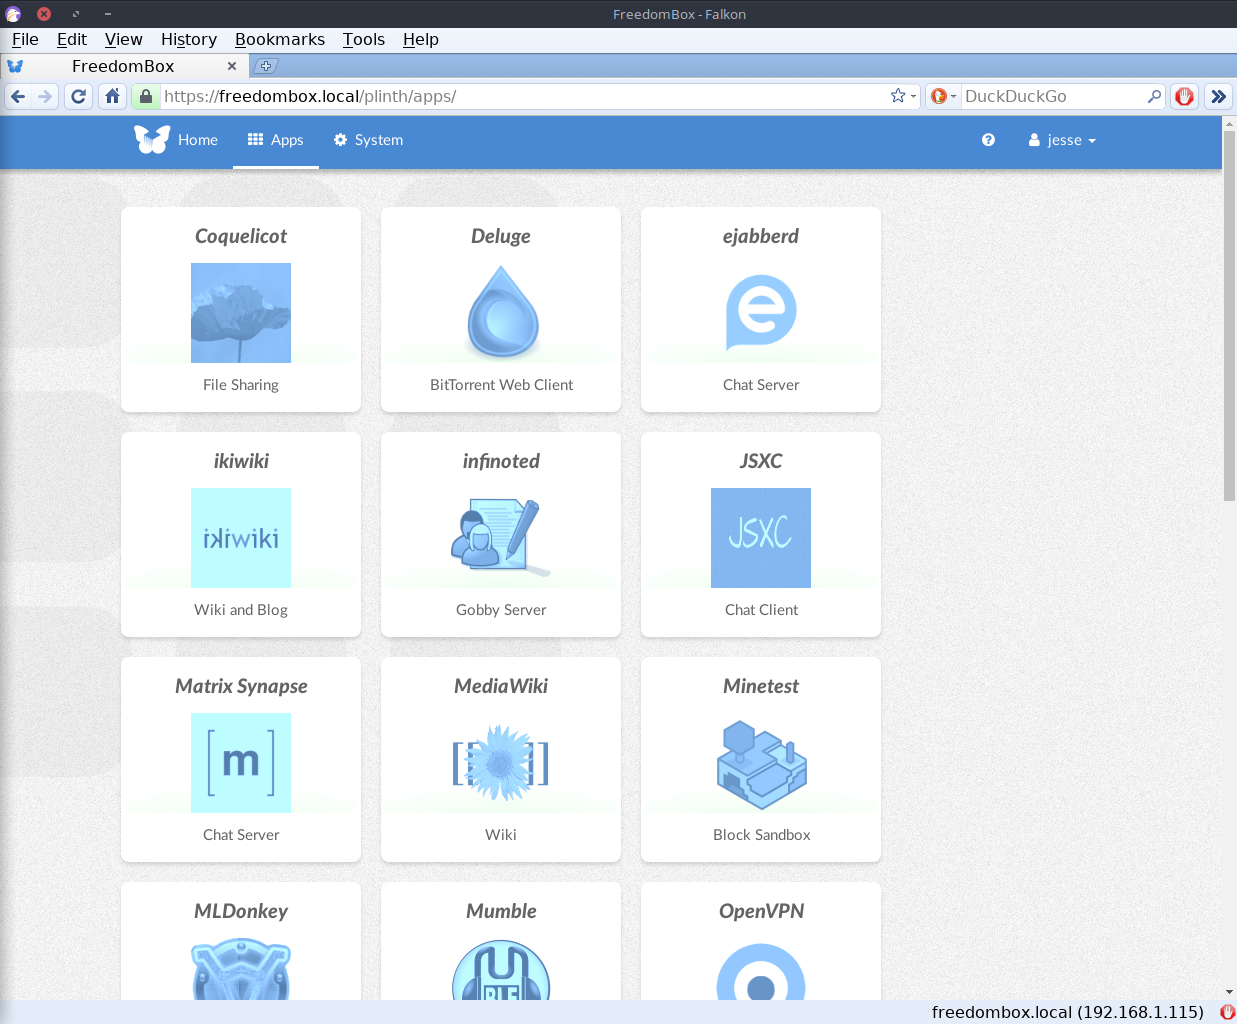Select the FreedomBox browser tab
The height and width of the screenshot is (1024, 1237).
click(x=123, y=66)
